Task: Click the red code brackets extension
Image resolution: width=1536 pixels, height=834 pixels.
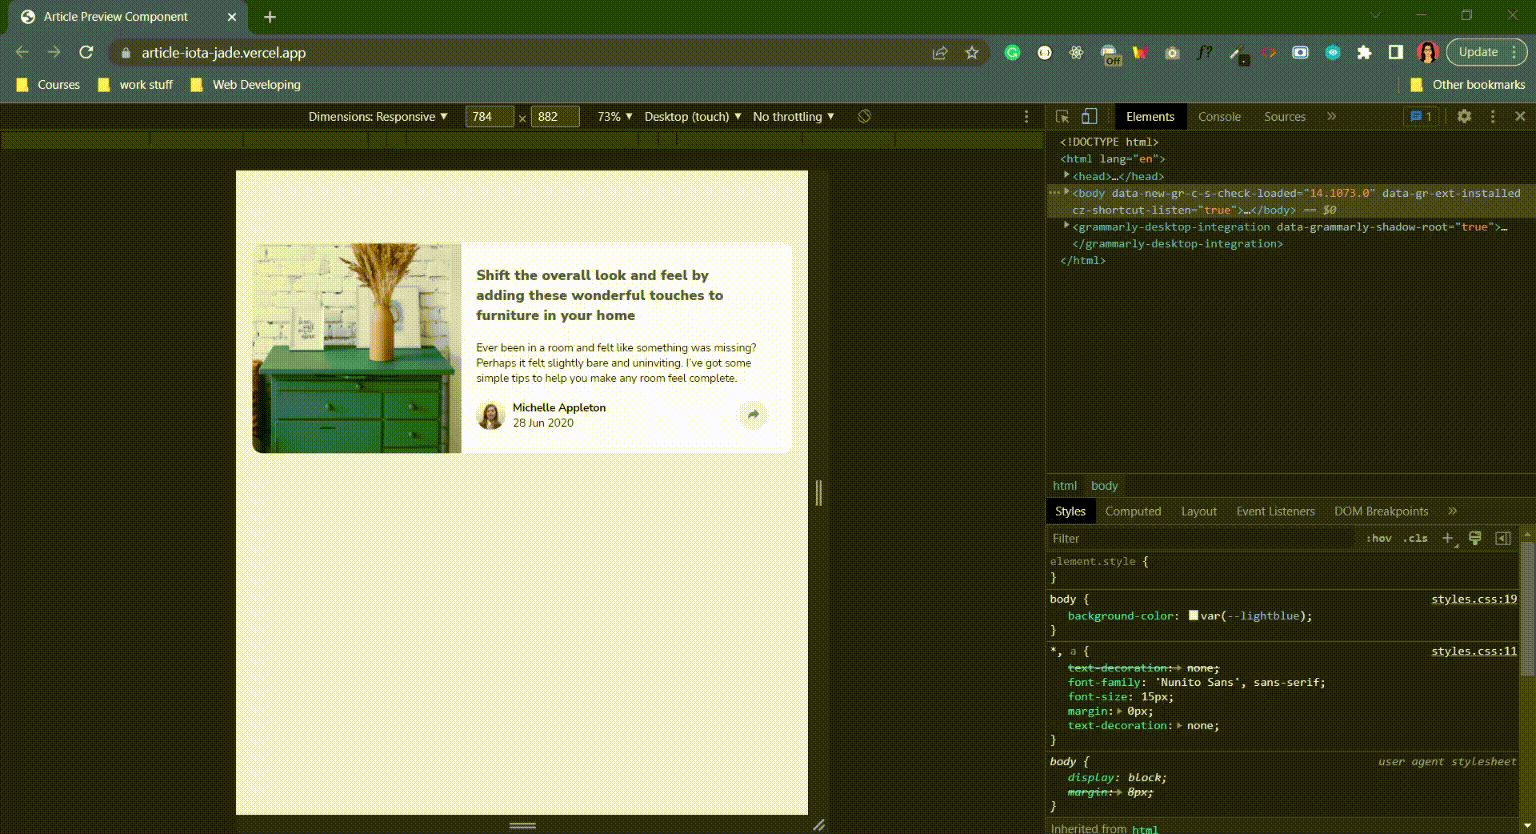Action: (x=1268, y=53)
